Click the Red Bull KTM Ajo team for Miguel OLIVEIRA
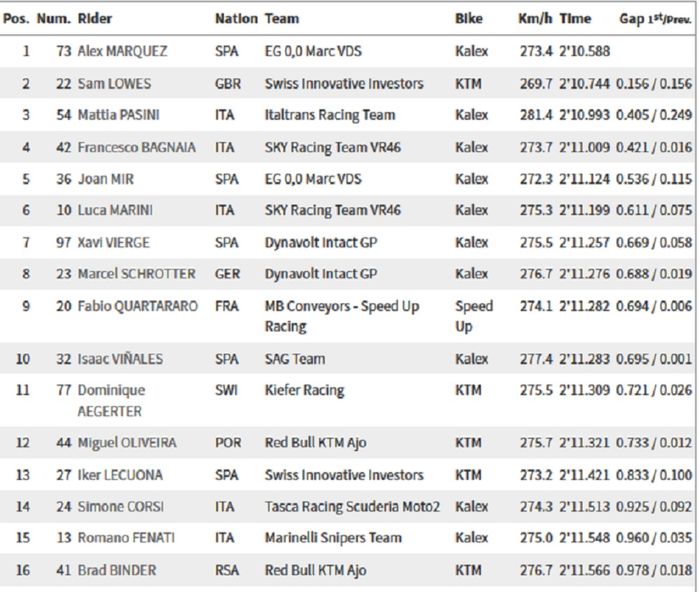The image size is (700, 592). (316, 442)
